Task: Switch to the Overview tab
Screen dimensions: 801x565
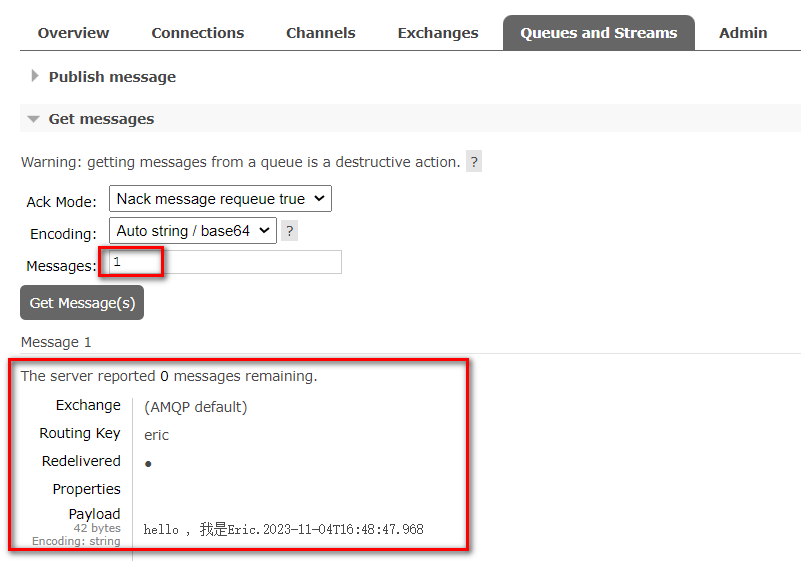Action: 73,33
